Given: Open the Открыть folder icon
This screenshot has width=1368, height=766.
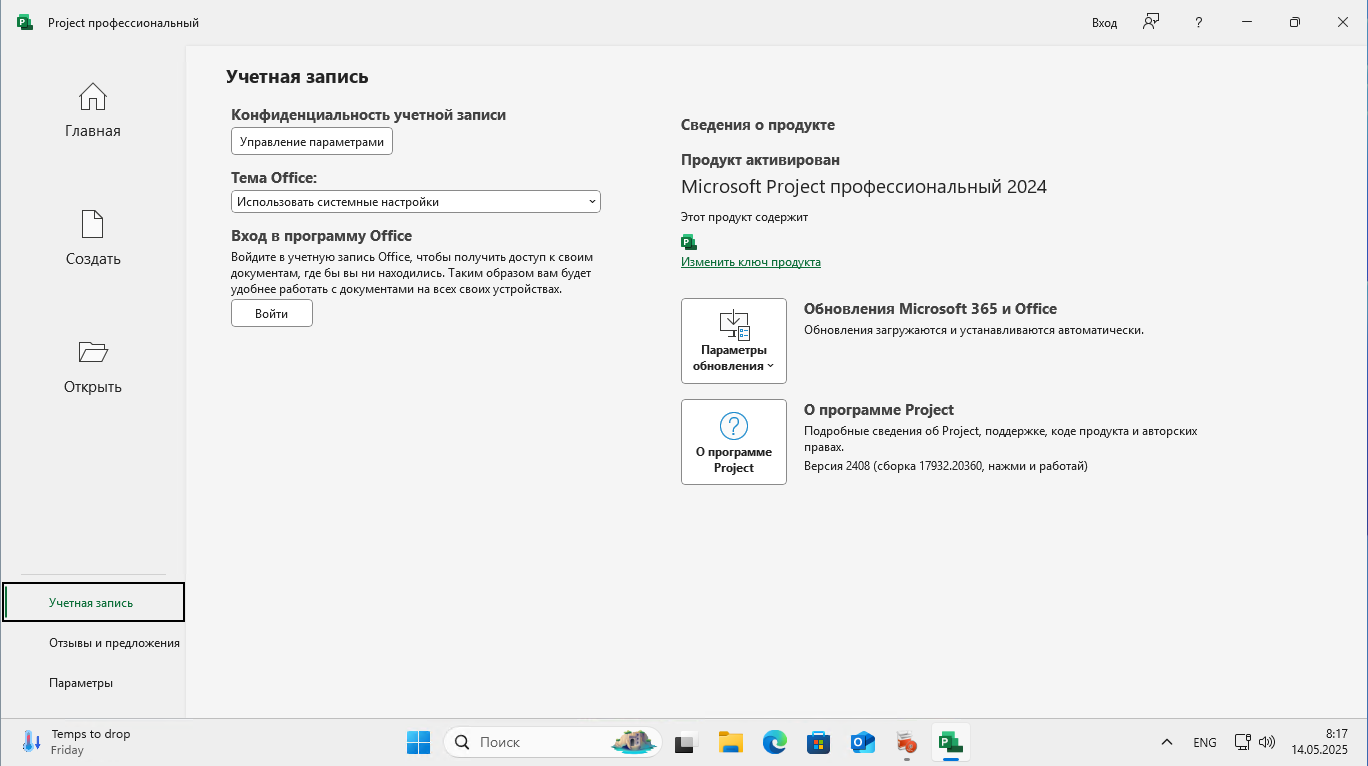Looking at the screenshot, I should [x=92, y=352].
